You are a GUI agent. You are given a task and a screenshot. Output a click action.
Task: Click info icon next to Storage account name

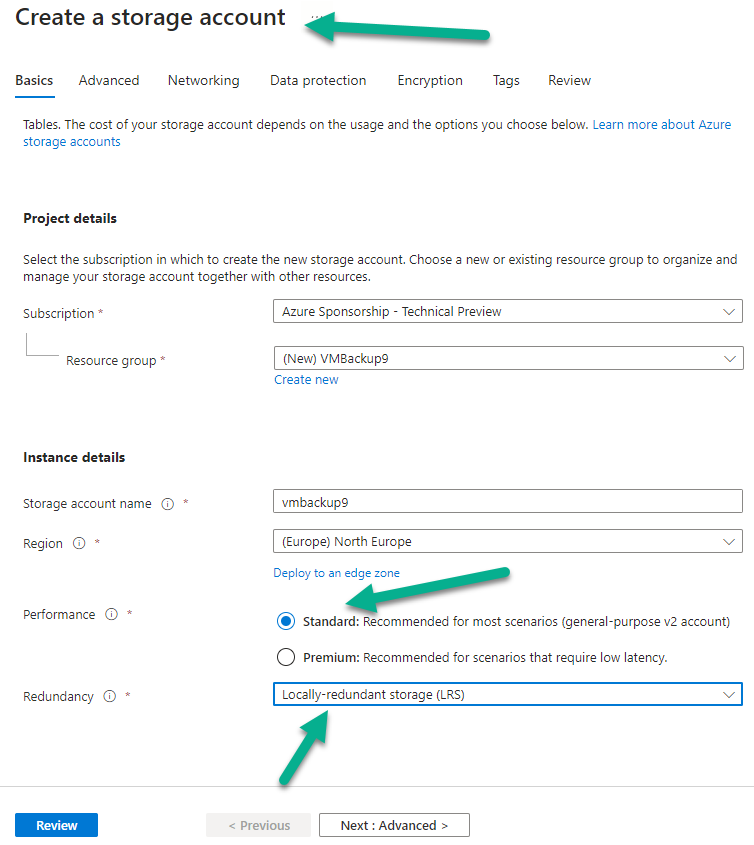168,504
